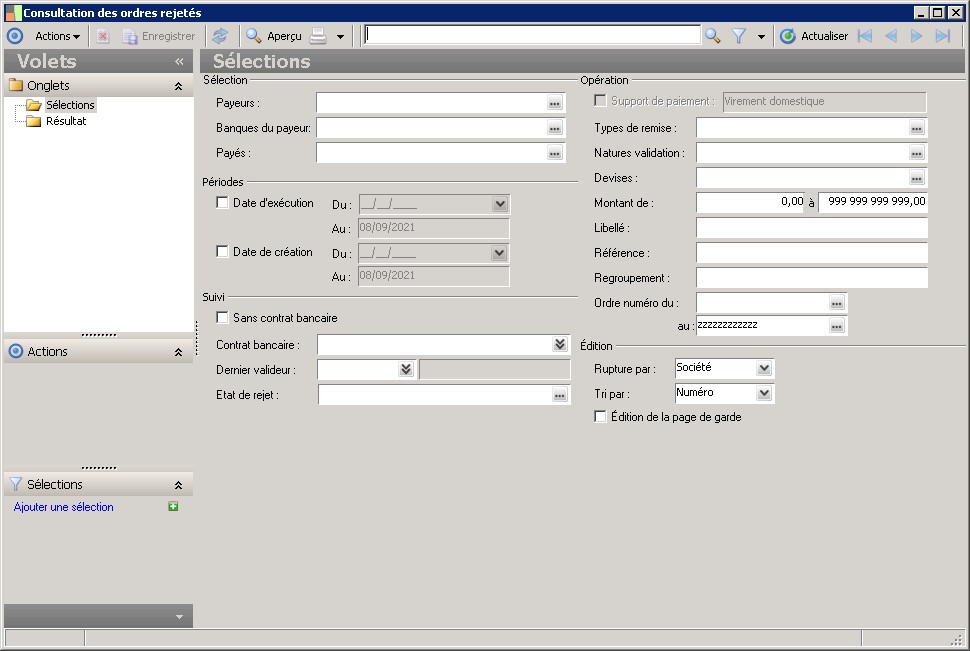Click the search magnifier next to search box
The width and height of the screenshot is (970, 651).
tap(712, 36)
